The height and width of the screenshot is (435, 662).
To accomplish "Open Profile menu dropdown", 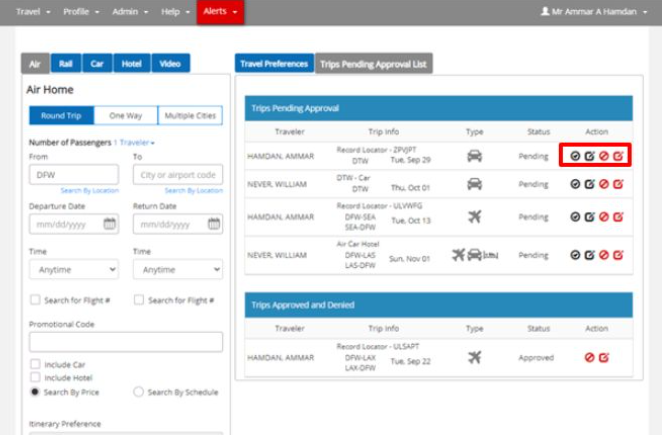I will click(x=81, y=12).
